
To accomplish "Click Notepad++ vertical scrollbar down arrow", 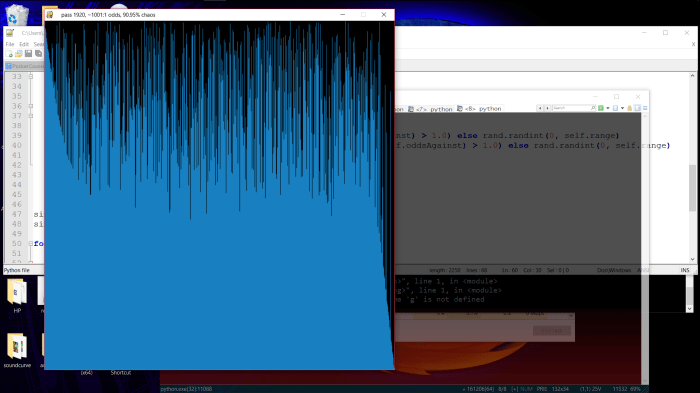I will (x=692, y=259).
